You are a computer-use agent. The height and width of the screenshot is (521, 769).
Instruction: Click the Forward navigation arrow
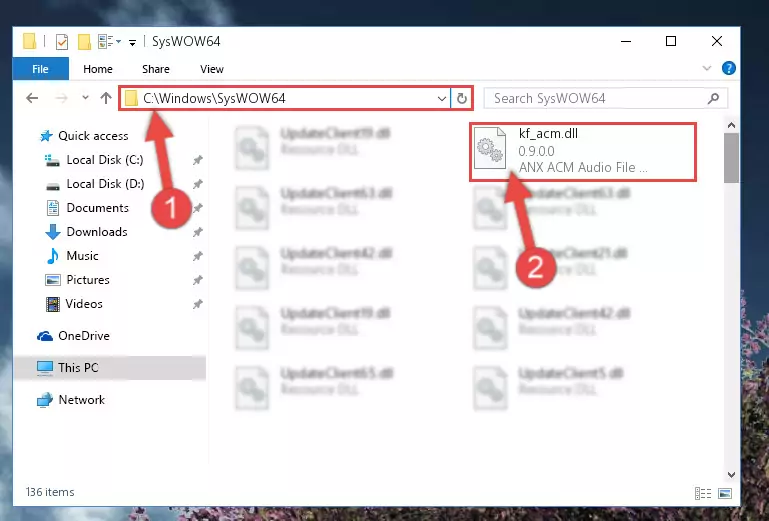pos(61,98)
